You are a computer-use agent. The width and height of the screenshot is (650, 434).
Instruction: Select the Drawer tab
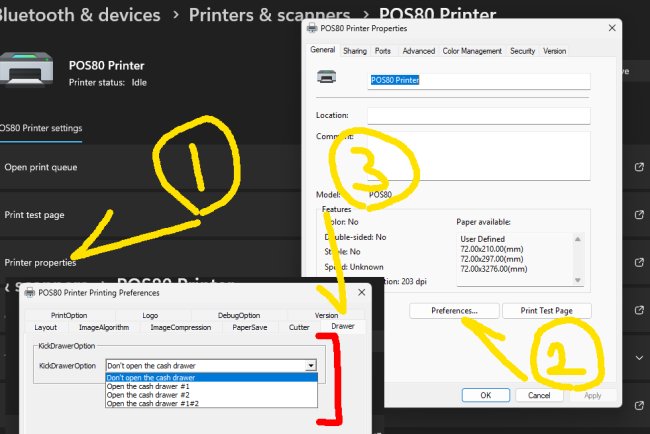point(343,326)
